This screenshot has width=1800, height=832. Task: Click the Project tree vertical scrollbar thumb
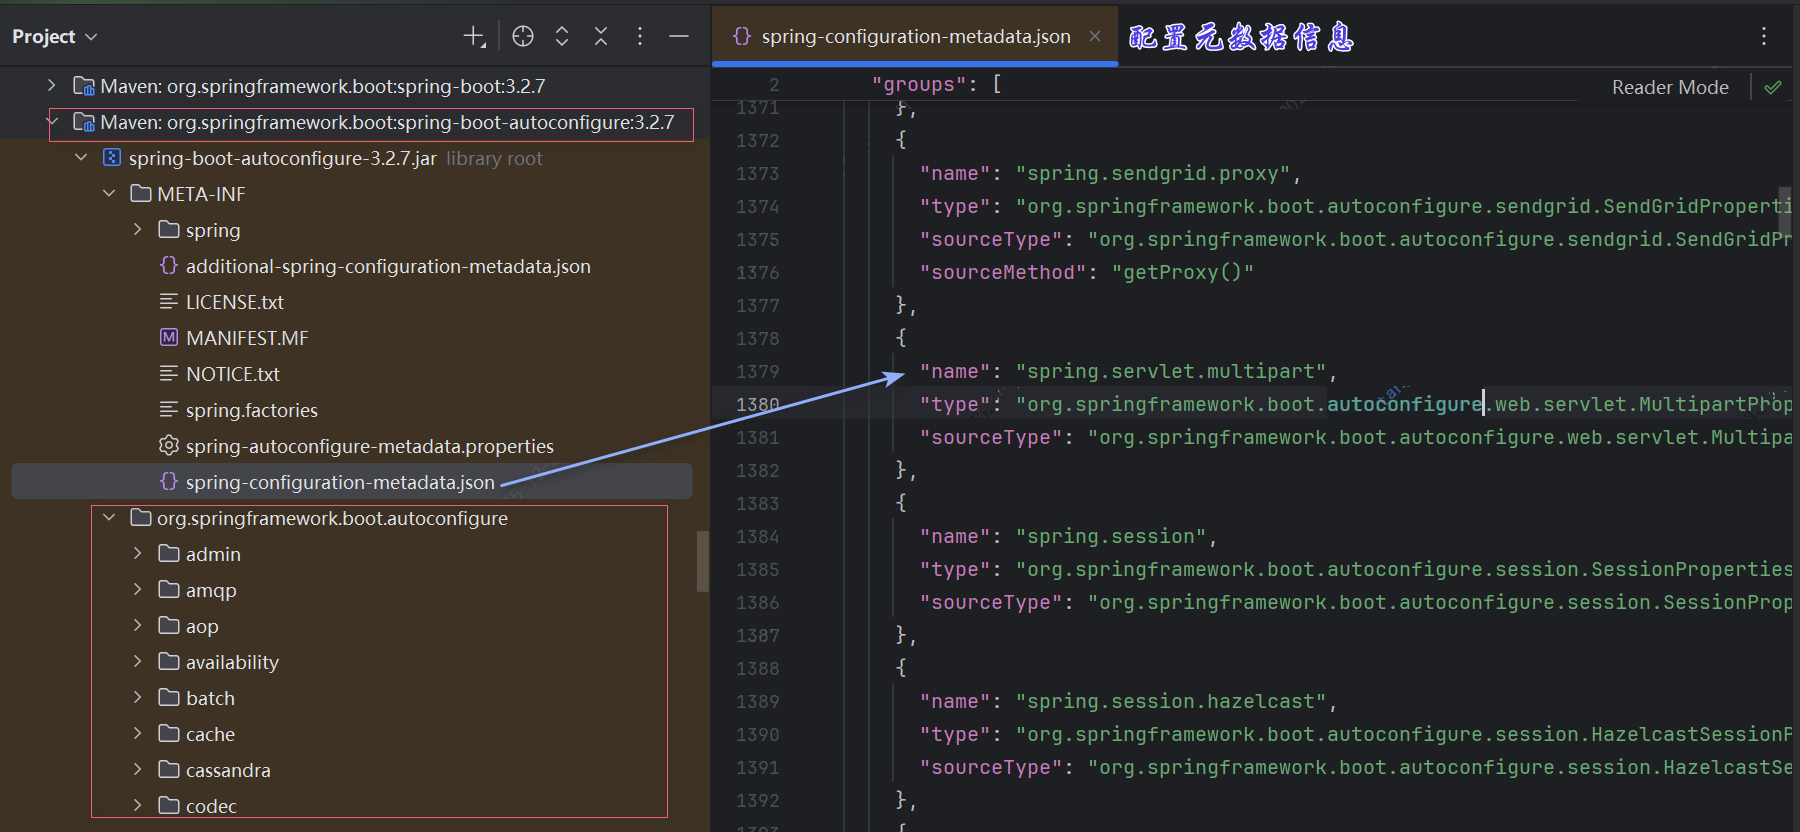703,561
